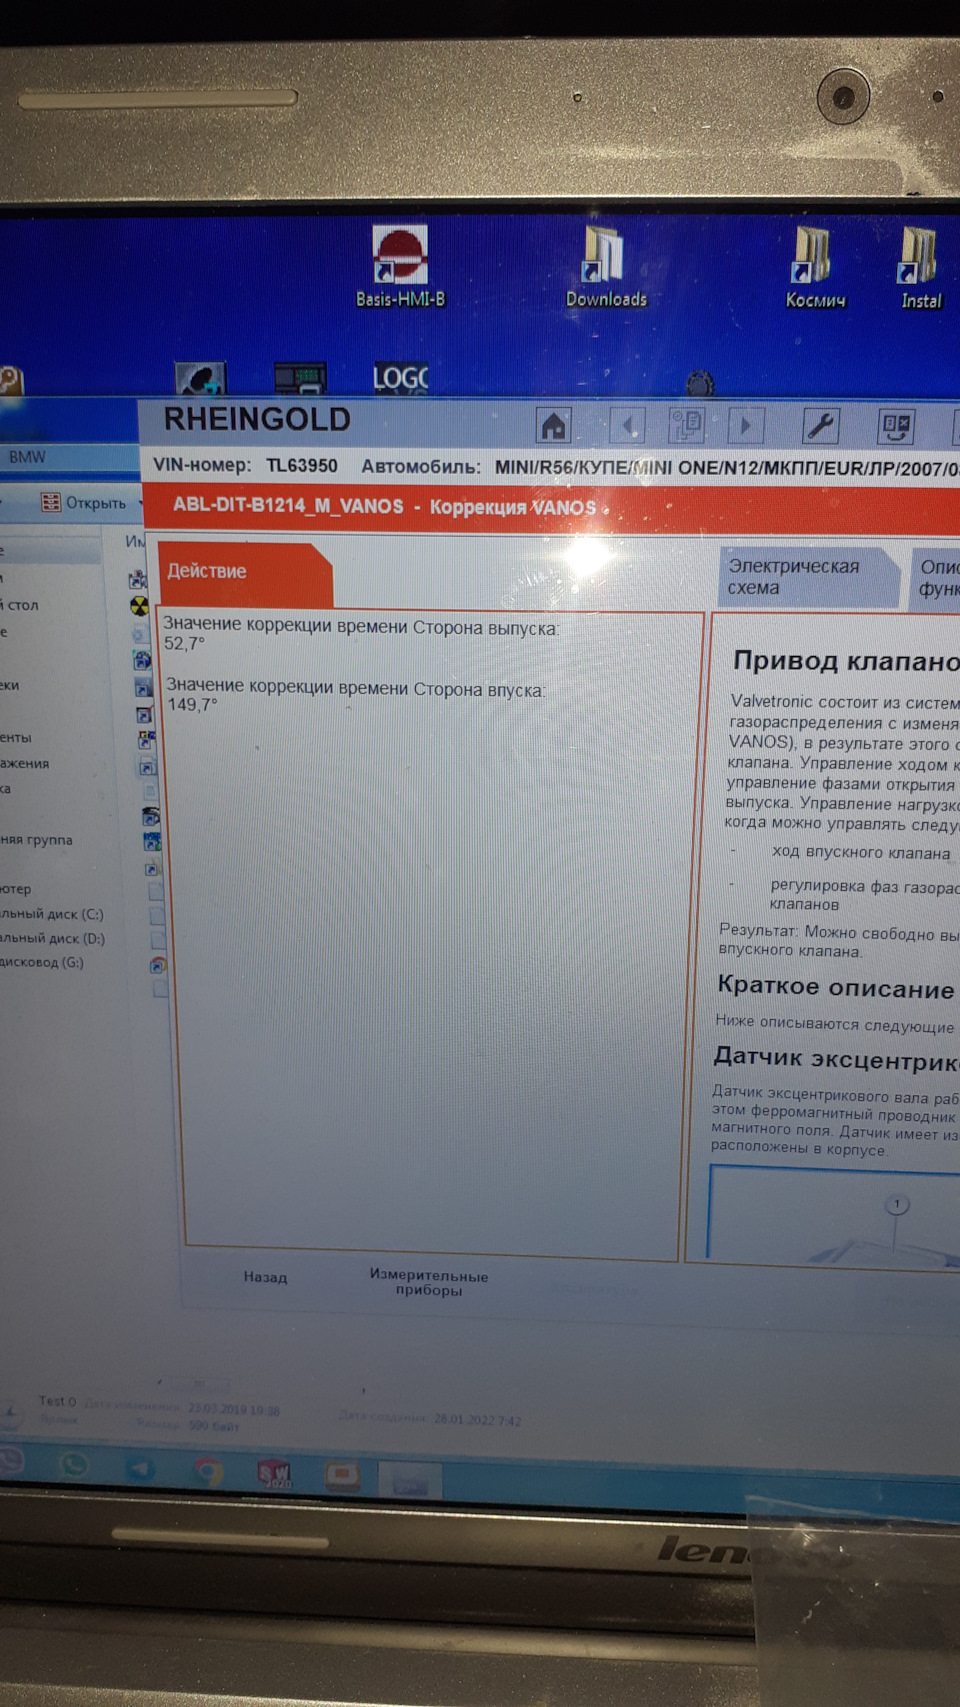The width and height of the screenshot is (960, 1707).
Task: Switch to the active Rheingold taskbar button
Action: coord(411,1480)
